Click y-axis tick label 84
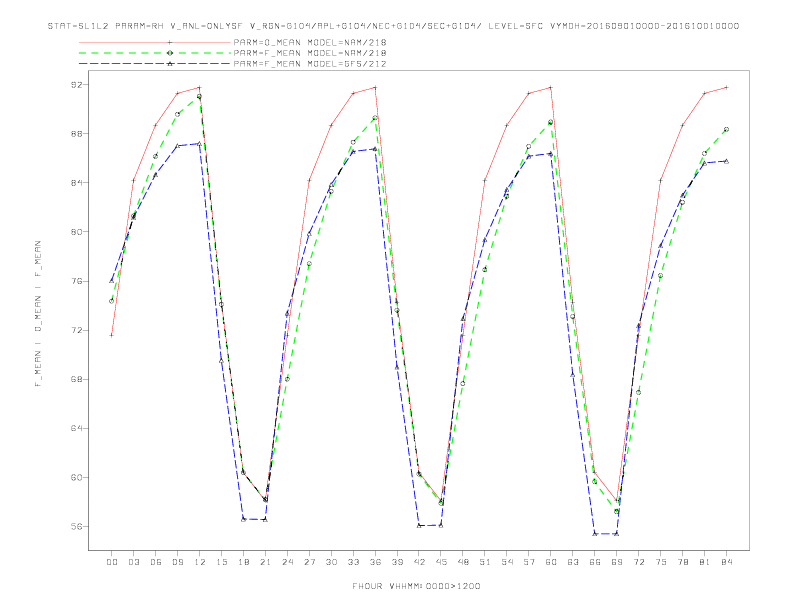The height and width of the screenshot is (612, 792). (76, 183)
